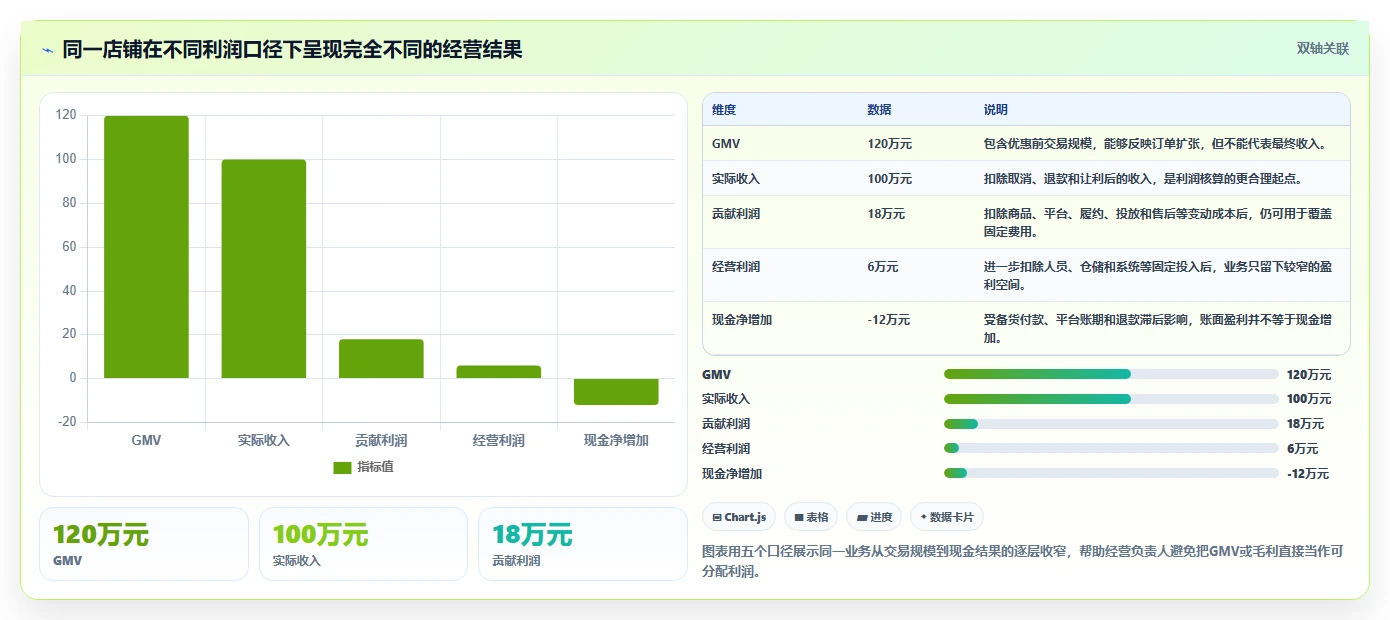The width and height of the screenshot is (1390, 620).
Task: Click the 100万元 value in the table
Action: click(890, 179)
